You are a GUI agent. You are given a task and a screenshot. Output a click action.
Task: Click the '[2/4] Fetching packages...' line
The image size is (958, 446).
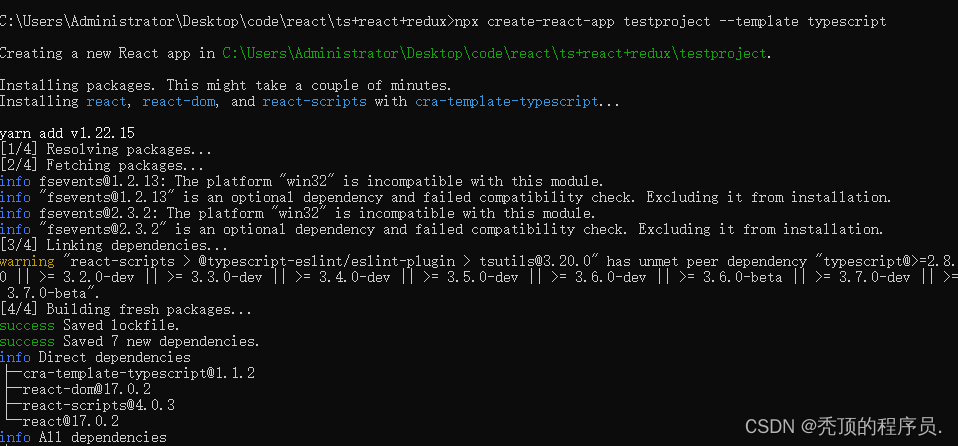point(101,165)
